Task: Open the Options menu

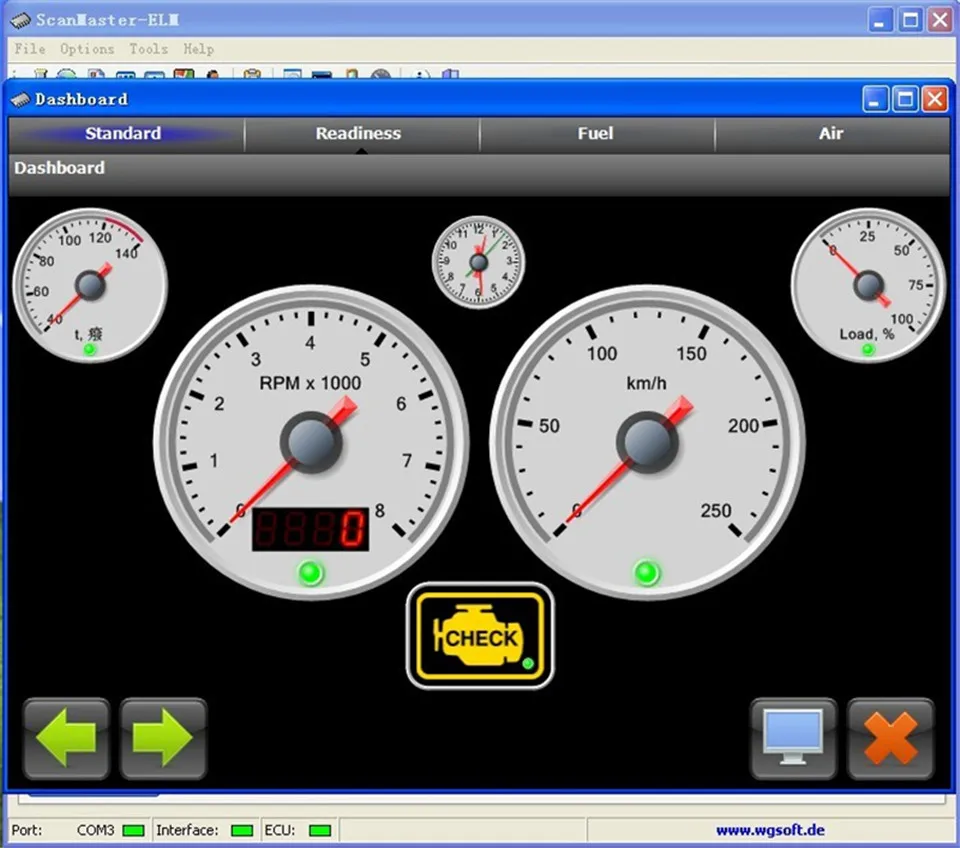Action: pos(87,48)
